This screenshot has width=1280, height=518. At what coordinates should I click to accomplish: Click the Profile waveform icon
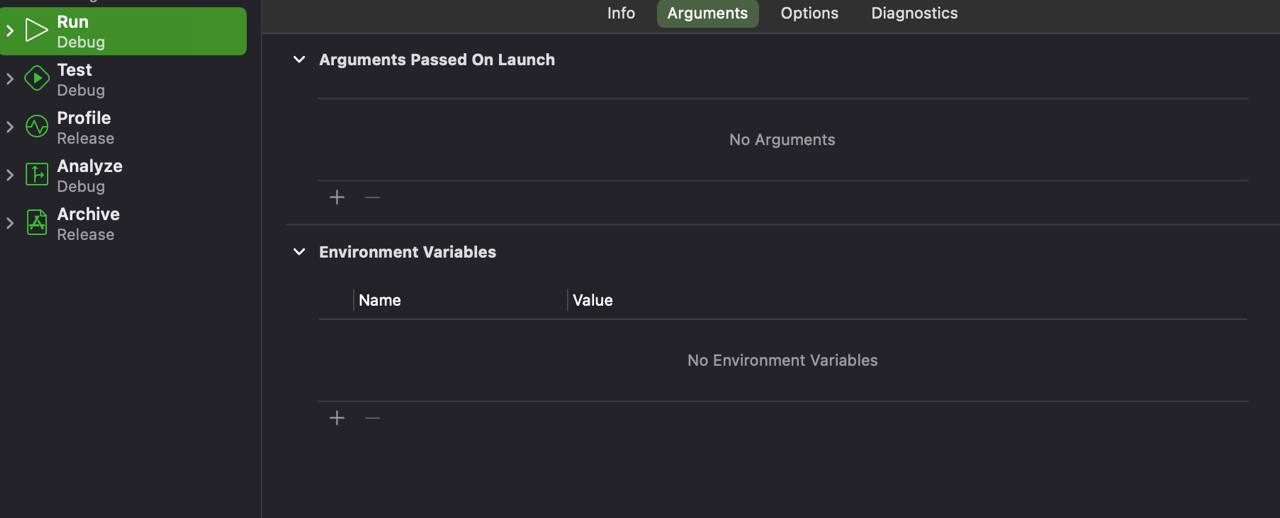tap(37, 127)
